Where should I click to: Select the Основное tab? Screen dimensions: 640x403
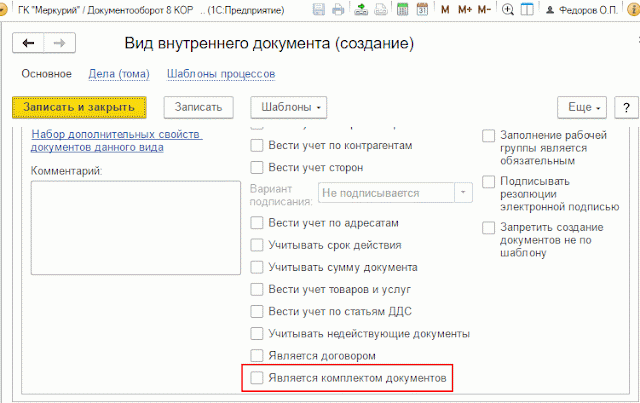pyautogui.click(x=47, y=74)
